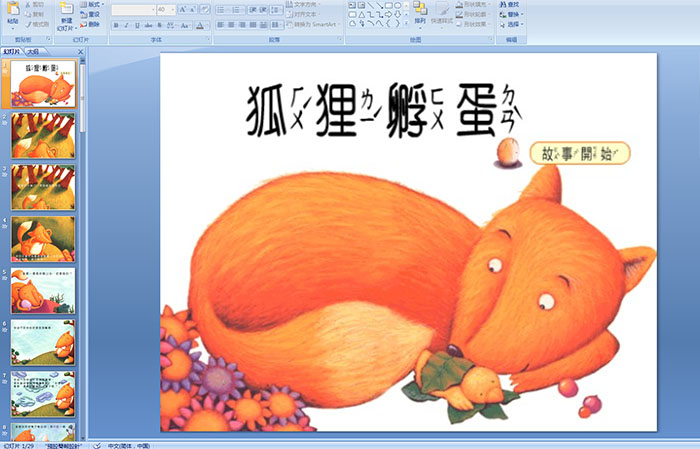
Task: Click Reset (重设) slide button
Action: (90, 14)
